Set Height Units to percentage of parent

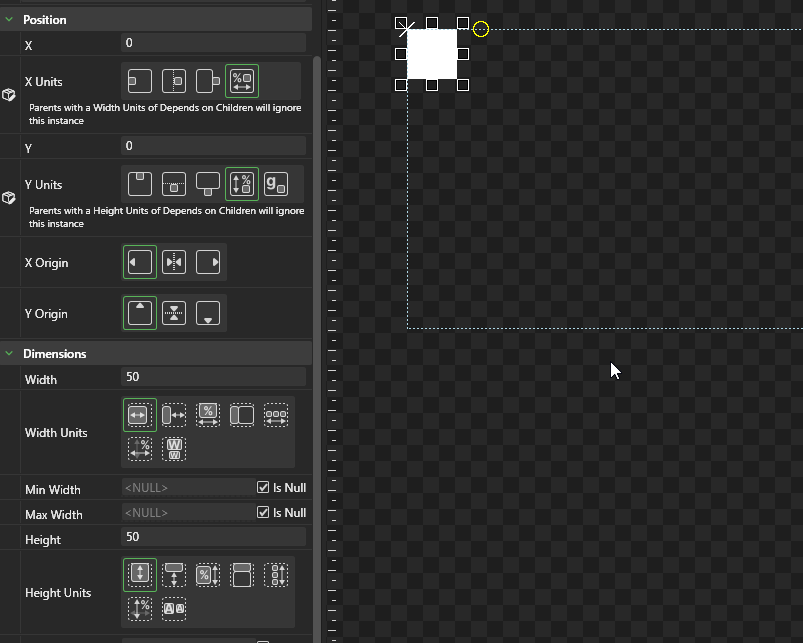click(208, 575)
